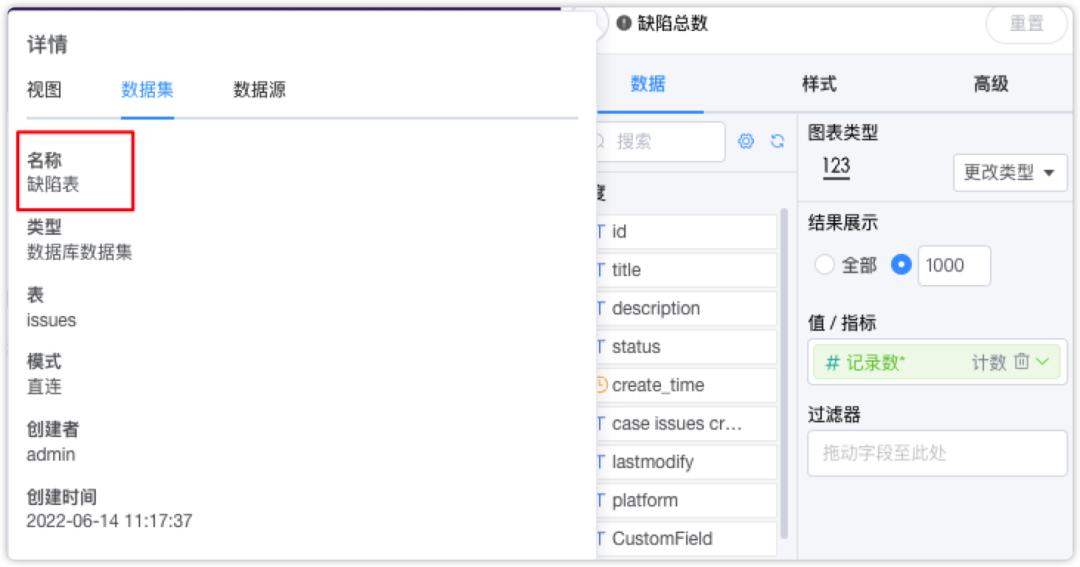Select the lastmodify field

pyautogui.click(x=686, y=462)
